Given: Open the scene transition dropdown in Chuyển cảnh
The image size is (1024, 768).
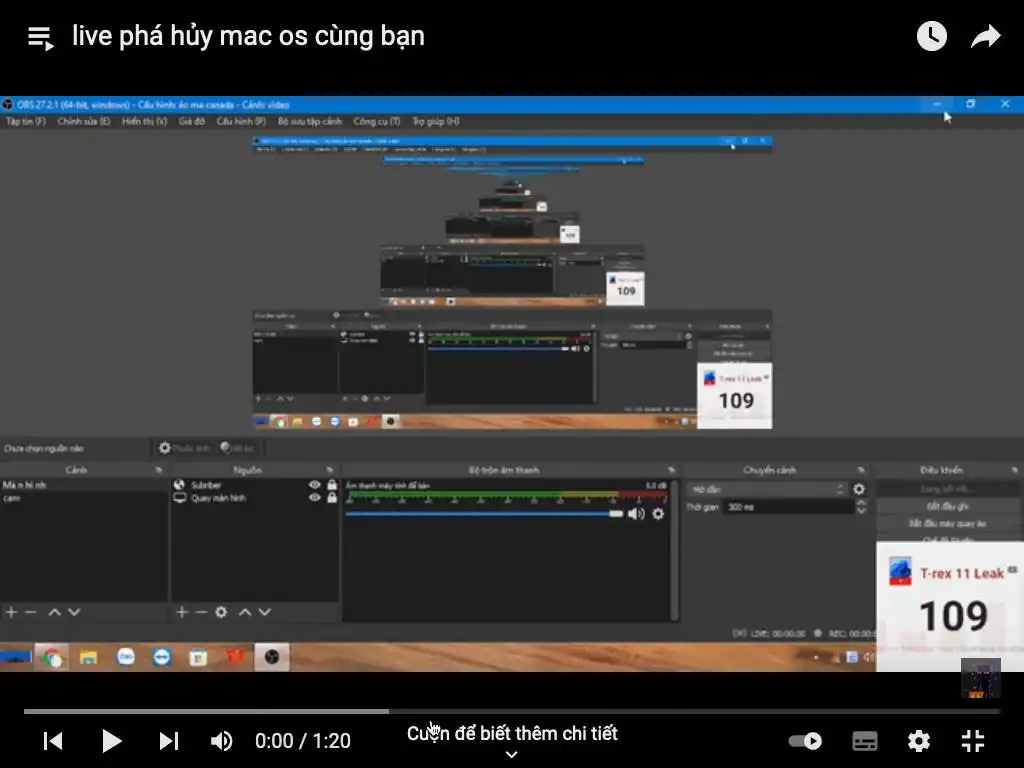Looking at the screenshot, I should [767, 489].
